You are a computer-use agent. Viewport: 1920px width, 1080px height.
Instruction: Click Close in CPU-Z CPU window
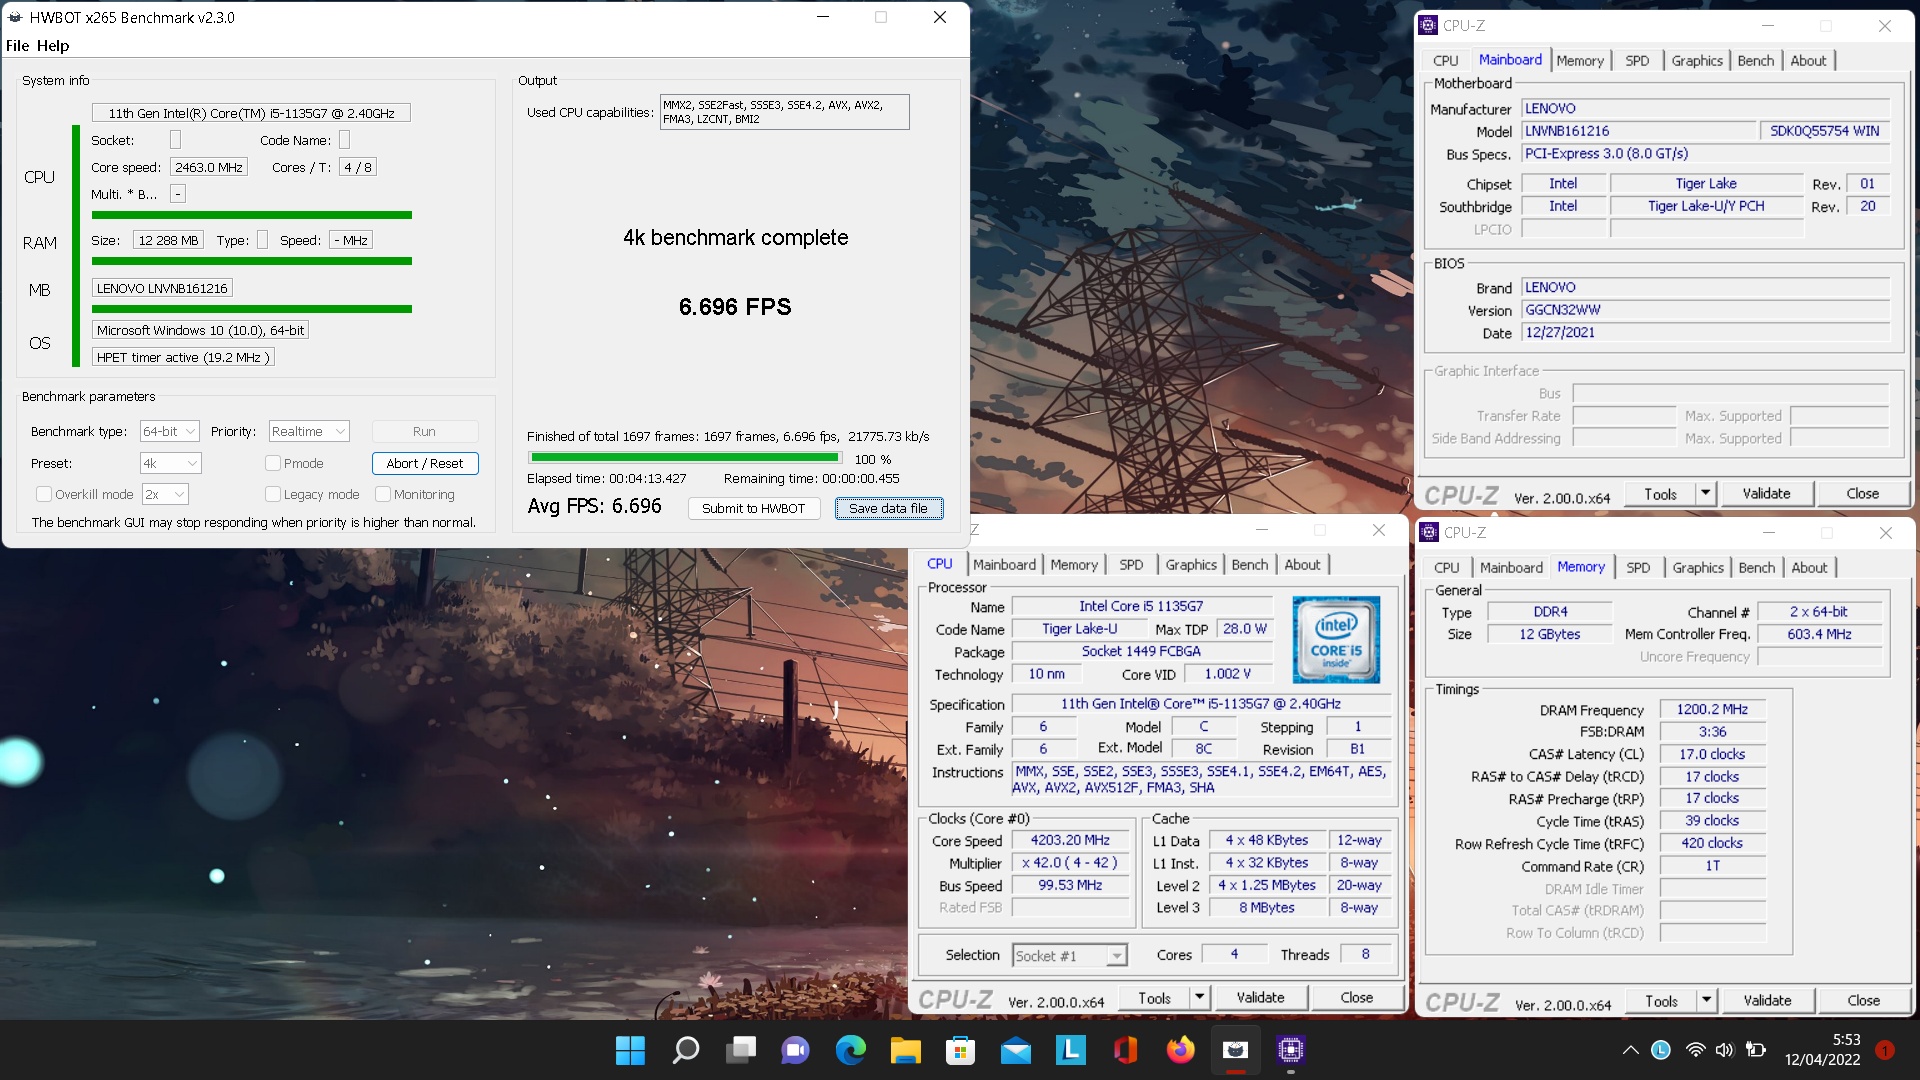[x=1356, y=997]
